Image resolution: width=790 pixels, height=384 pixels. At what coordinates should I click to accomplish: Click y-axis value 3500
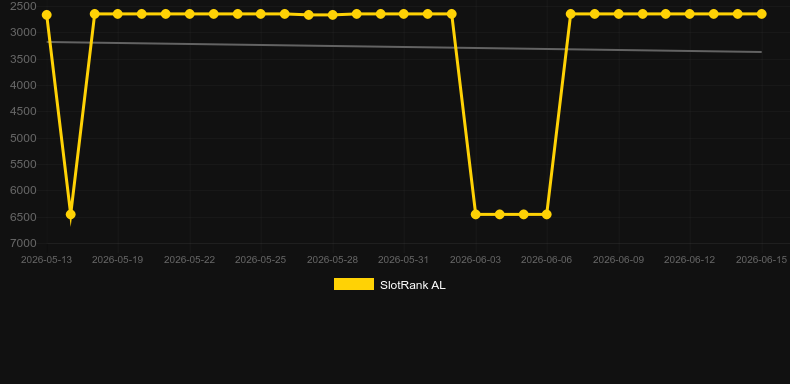tap(23, 59)
